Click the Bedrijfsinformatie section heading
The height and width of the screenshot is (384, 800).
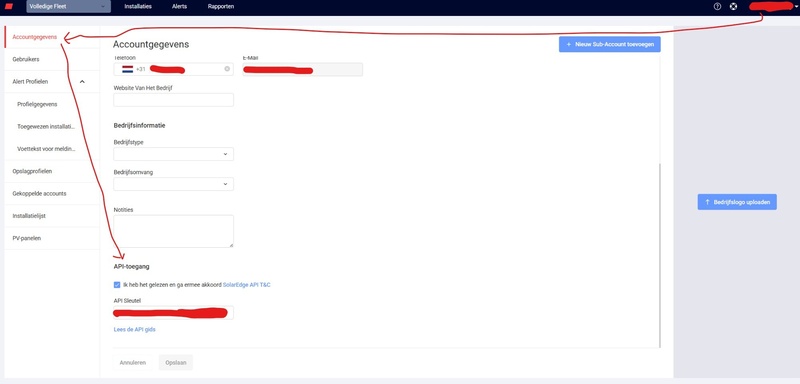pos(139,125)
